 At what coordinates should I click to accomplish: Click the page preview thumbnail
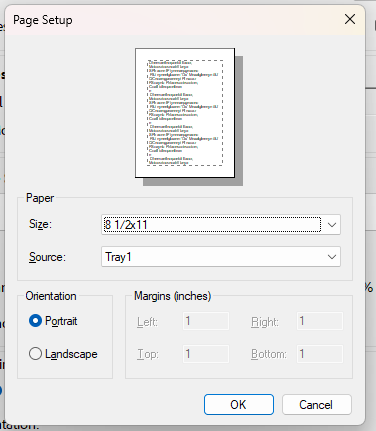pos(185,113)
